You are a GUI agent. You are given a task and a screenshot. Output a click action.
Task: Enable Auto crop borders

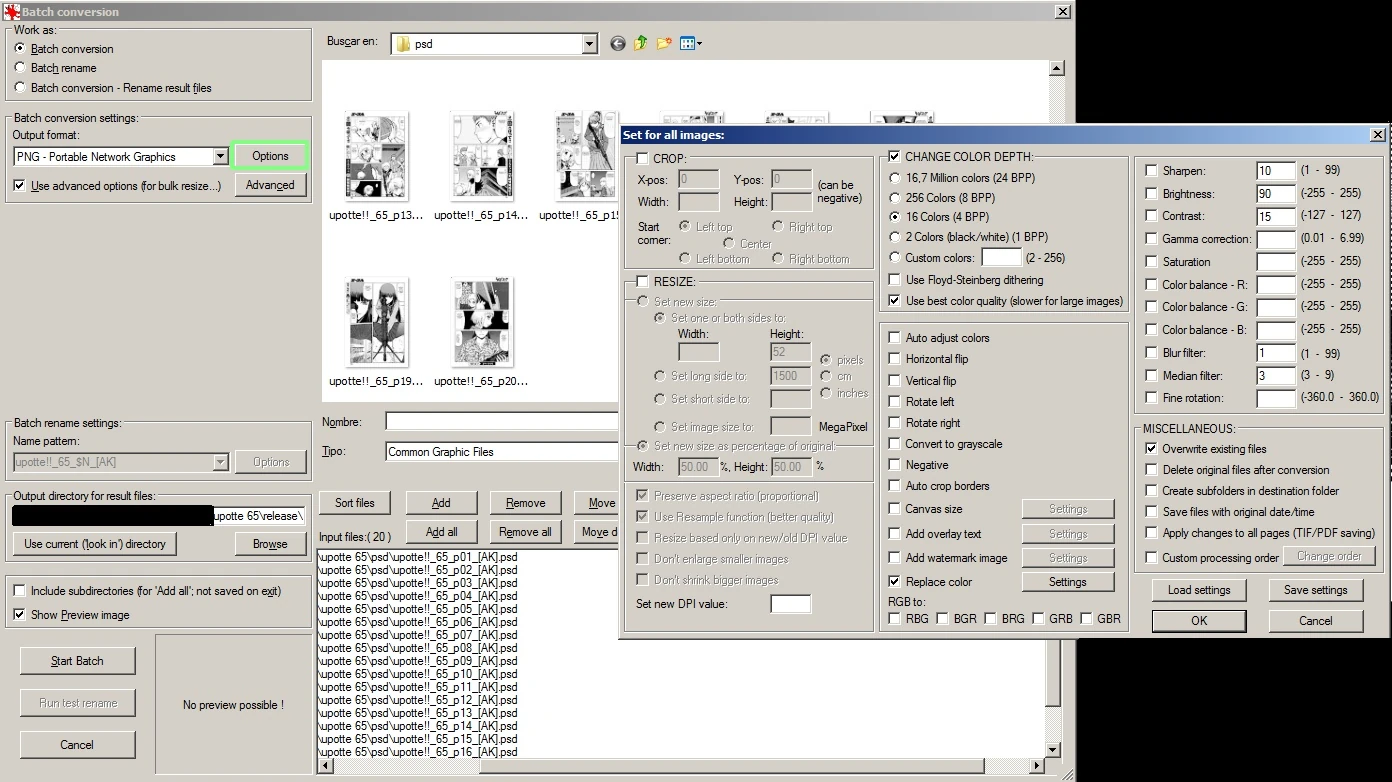(895, 486)
